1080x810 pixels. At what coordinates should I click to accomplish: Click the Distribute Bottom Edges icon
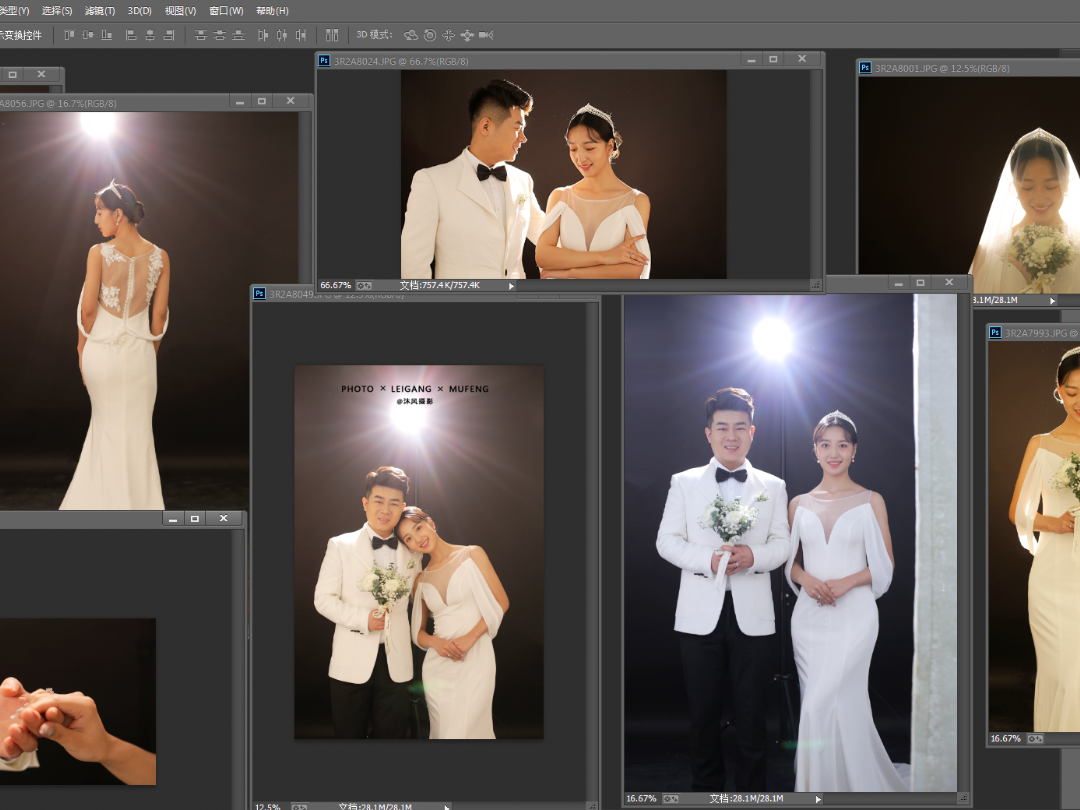click(x=238, y=35)
